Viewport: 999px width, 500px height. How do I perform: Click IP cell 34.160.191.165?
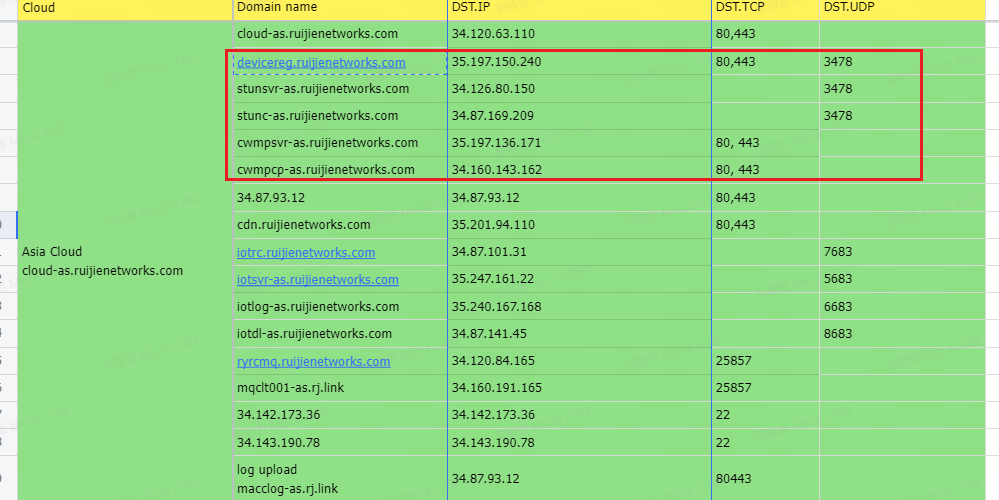(x=579, y=388)
